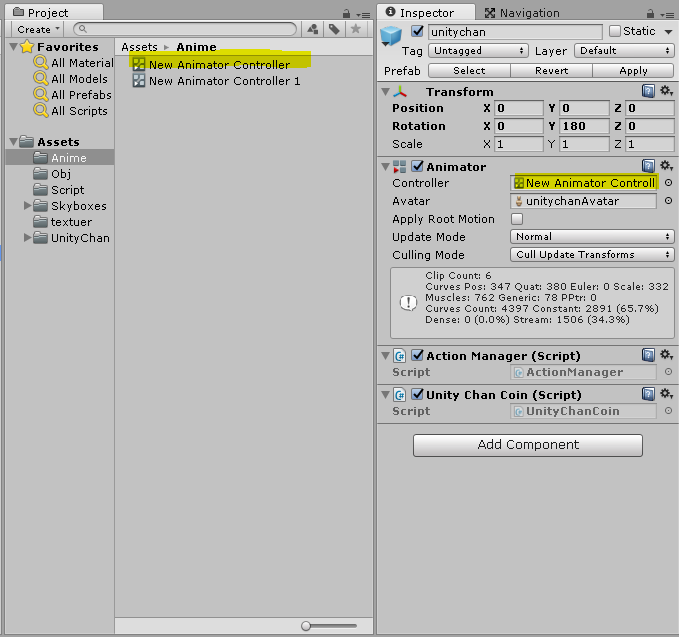Open the Tag dropdown
Viewport: 679px width, 637px height.
pyautogui.click(x=478, y=51)
